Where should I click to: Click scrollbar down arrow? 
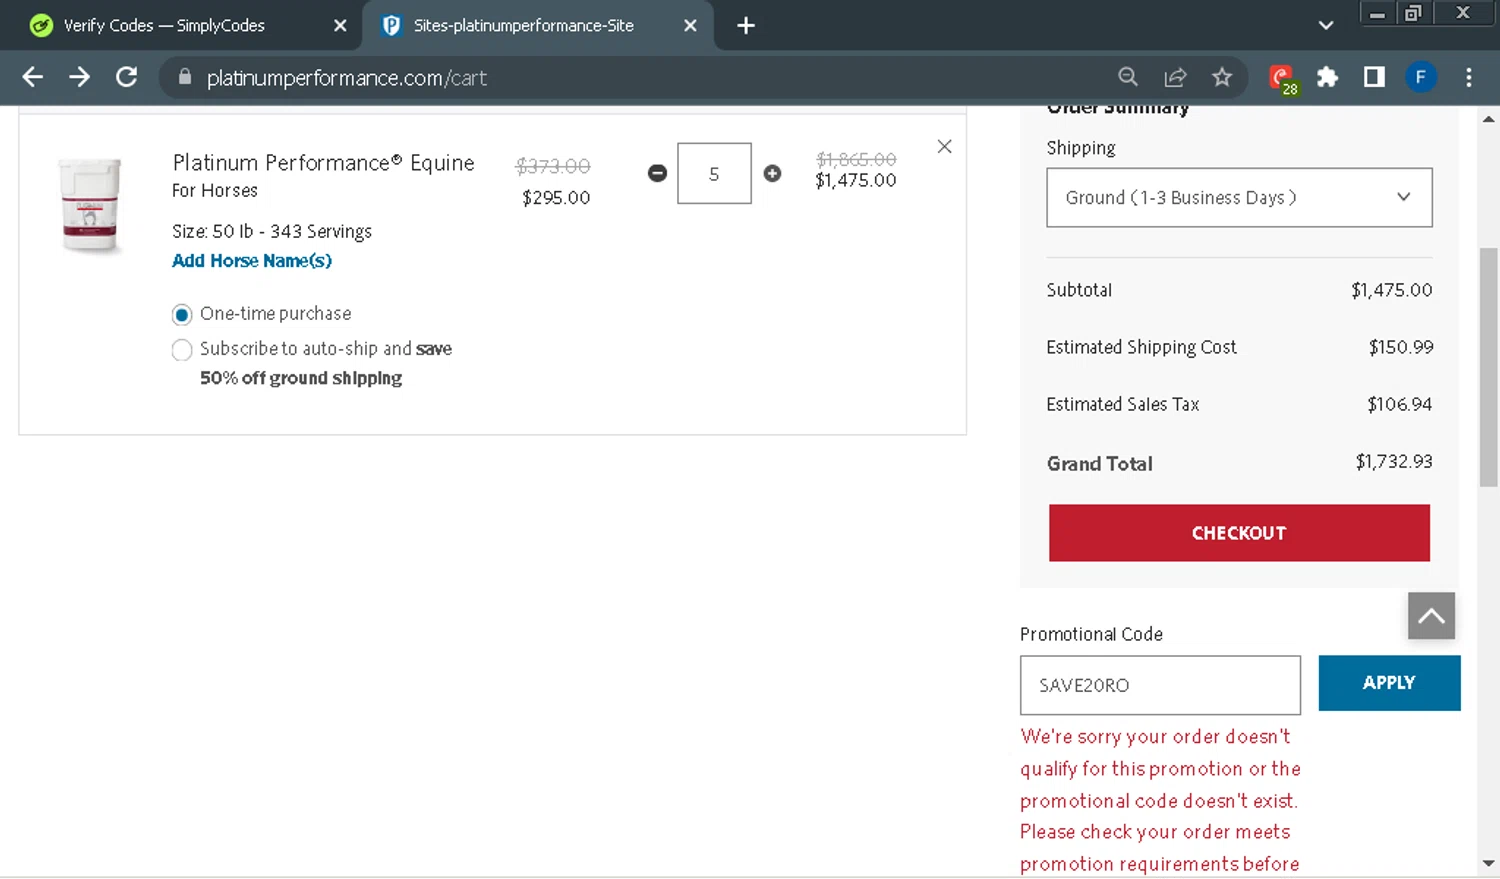tap(1488, 863)
